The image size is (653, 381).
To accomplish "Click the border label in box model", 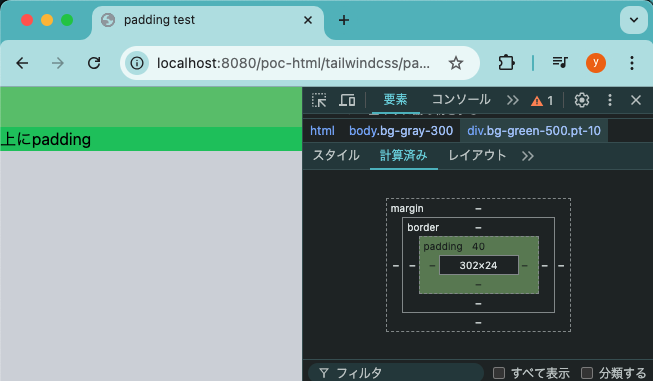I will [423, 227].
